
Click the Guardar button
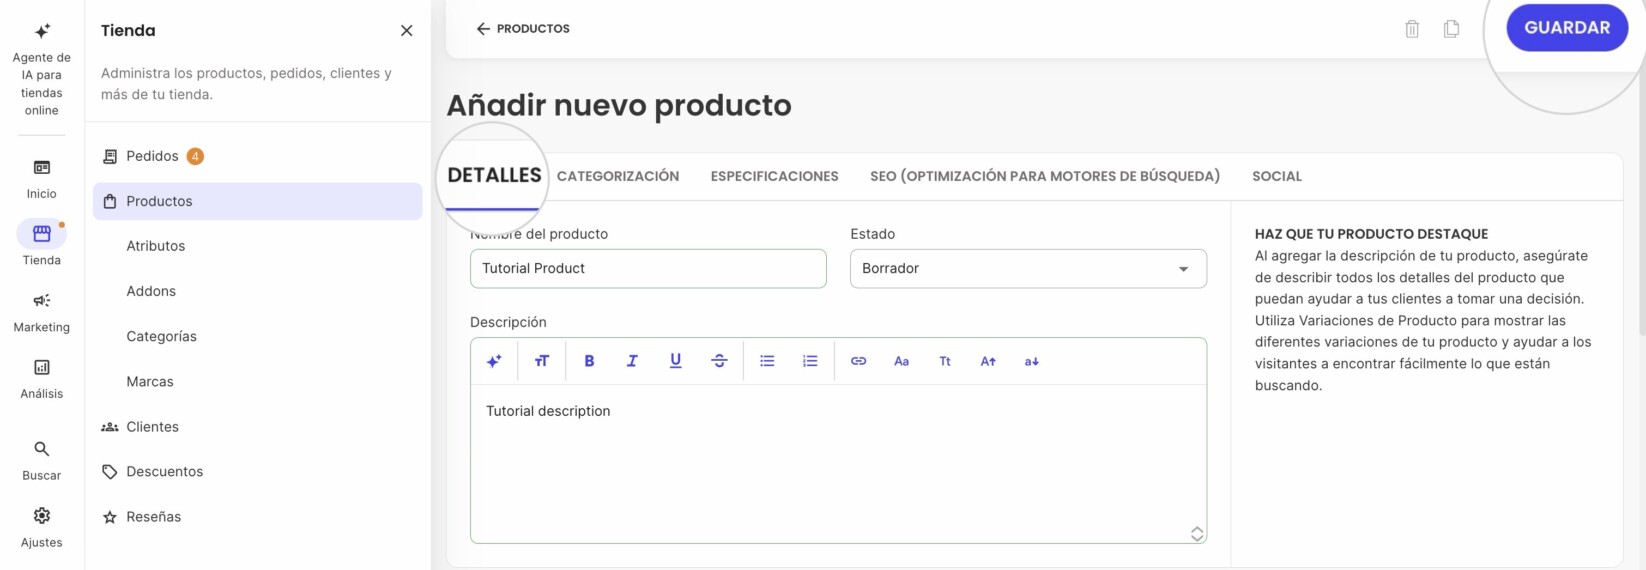pos(1567,28)
